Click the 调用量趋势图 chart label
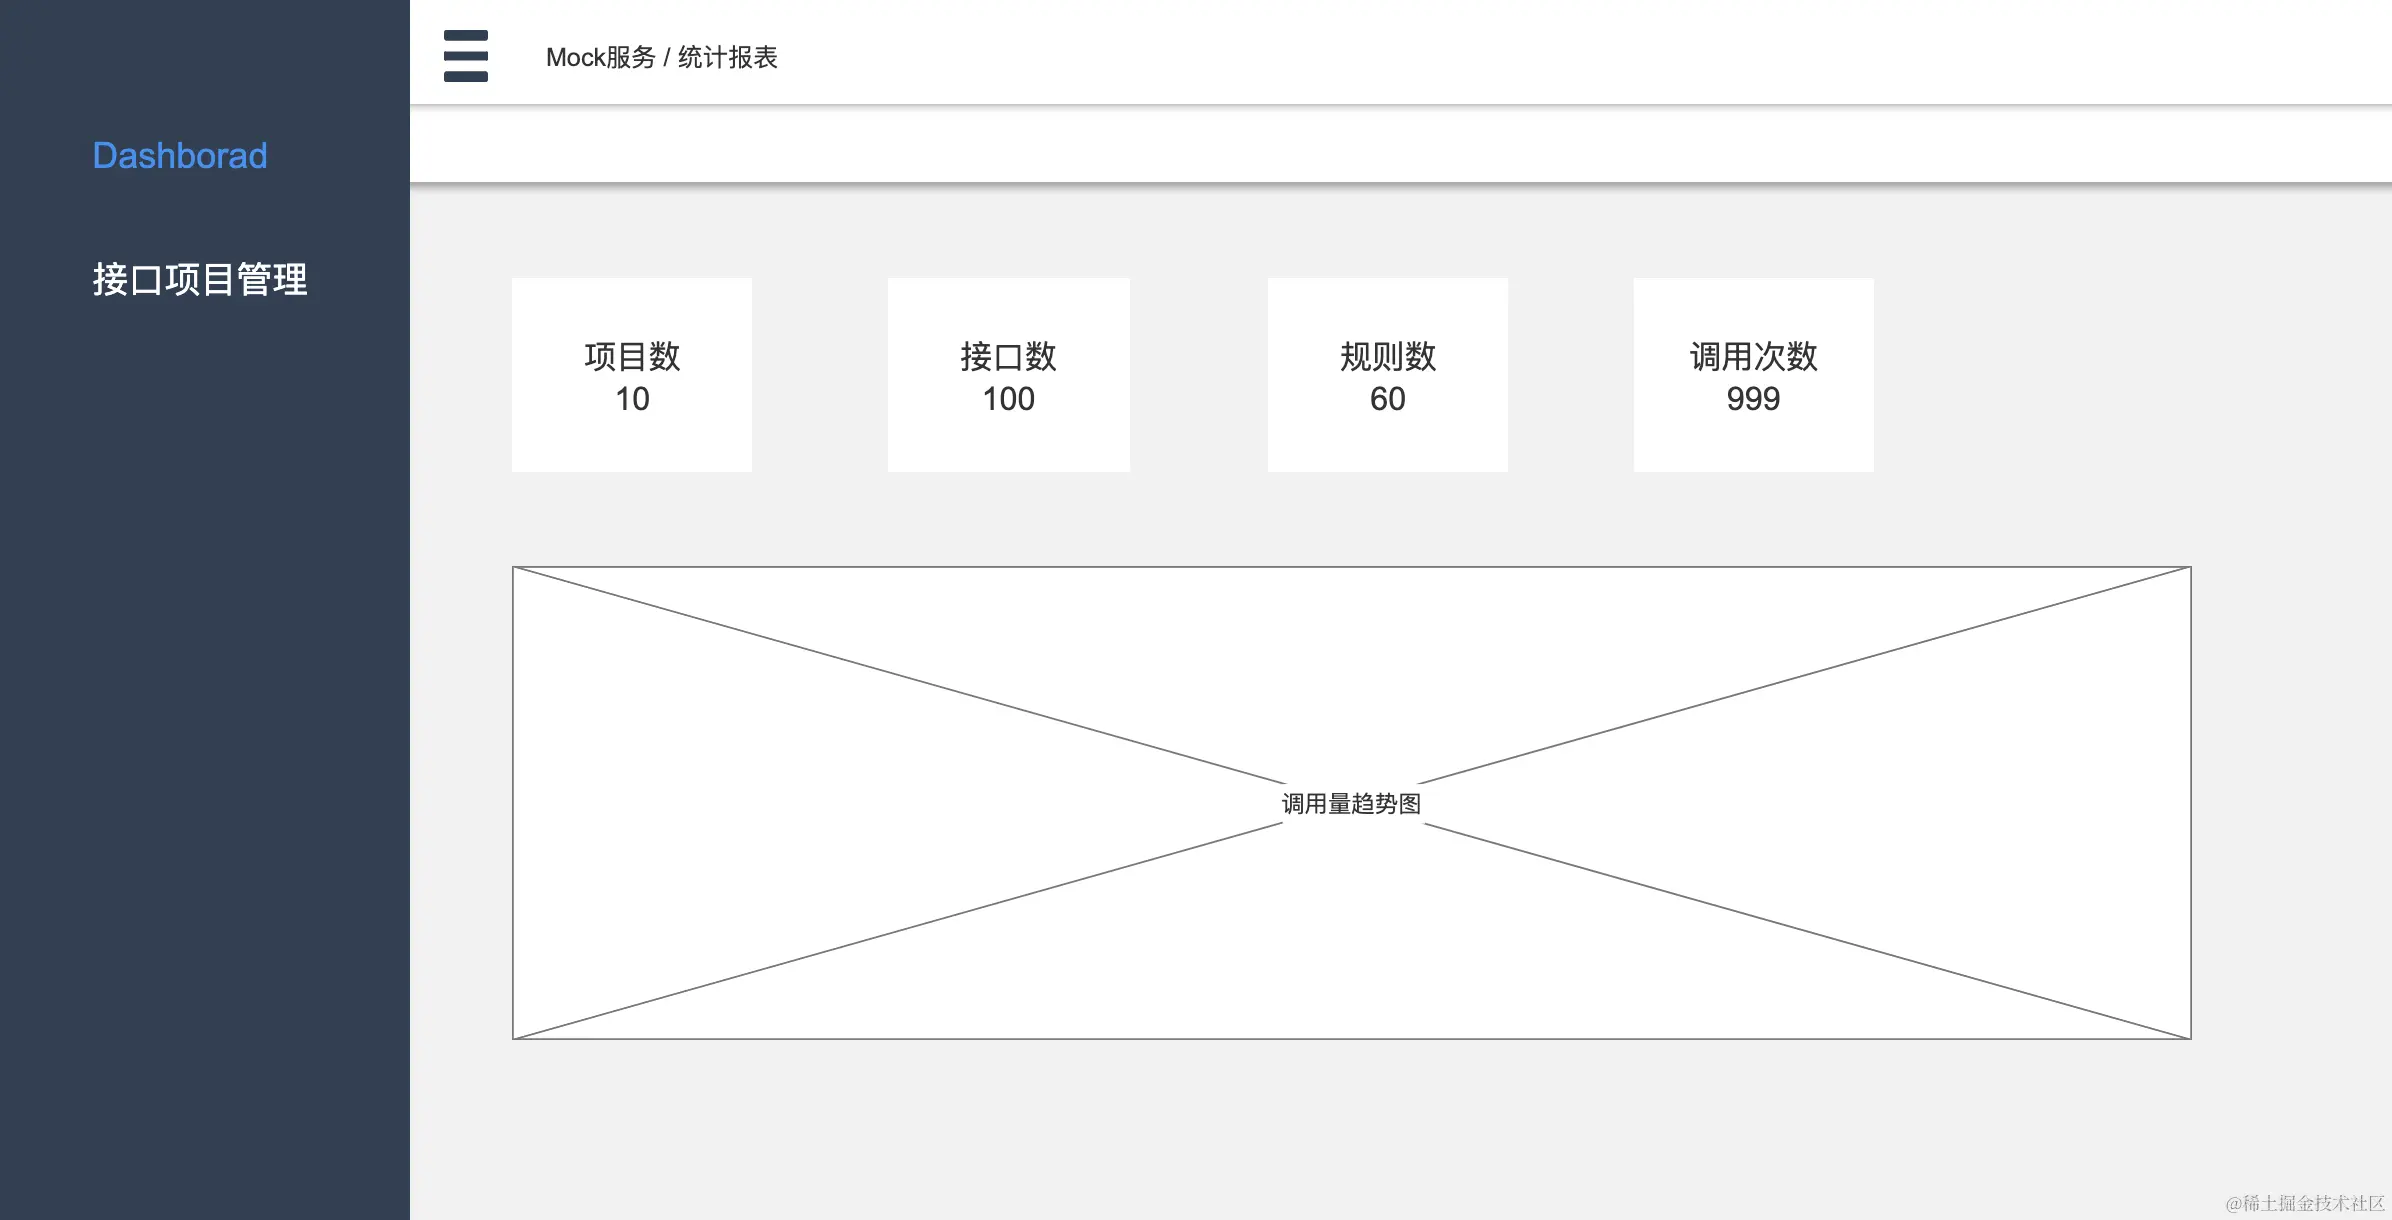 tap(1351, 804)
